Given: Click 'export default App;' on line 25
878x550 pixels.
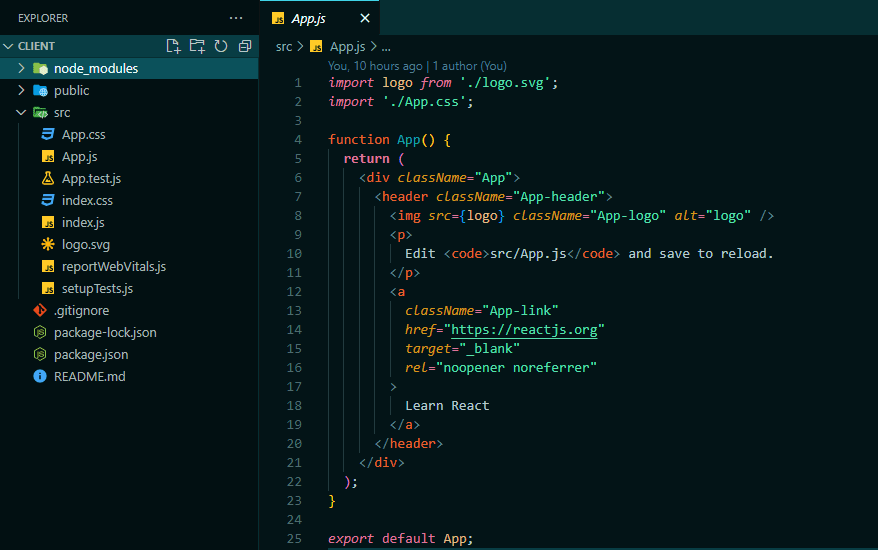Looking at the screenshot, I should 400,538.
